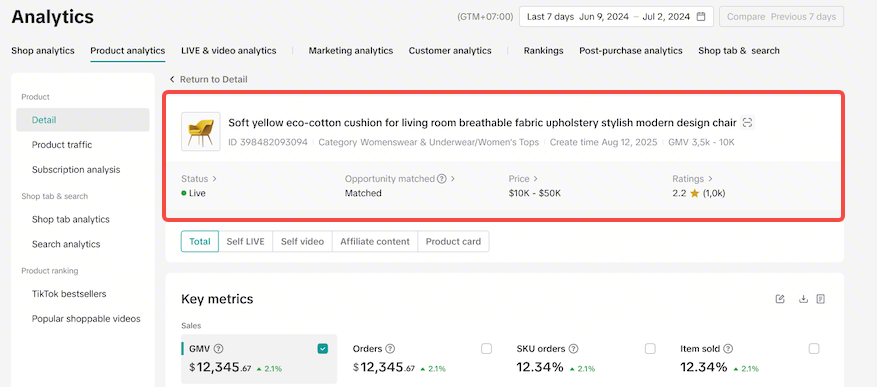The image size is (877, 387).
Task: Expand the Price details chevron
Action: tap(535, 179)
